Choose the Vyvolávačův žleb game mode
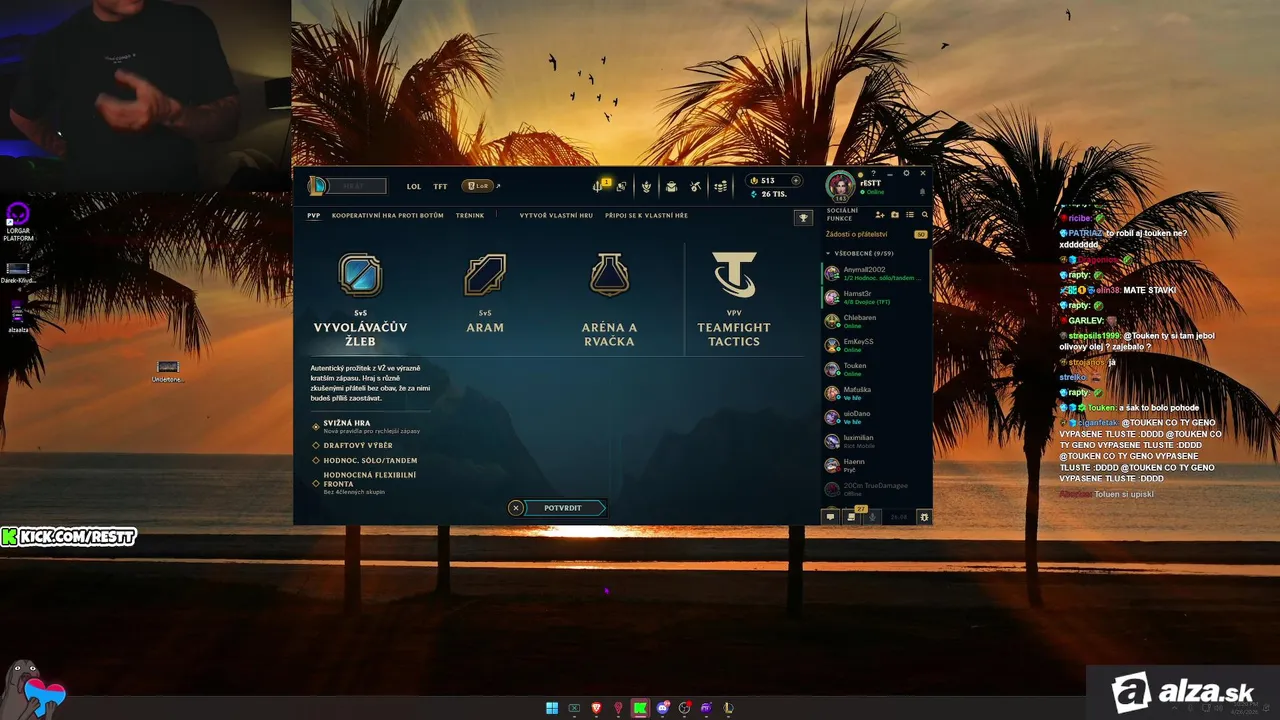Viewport: 1280px width, 720px height. click(360, 299)
